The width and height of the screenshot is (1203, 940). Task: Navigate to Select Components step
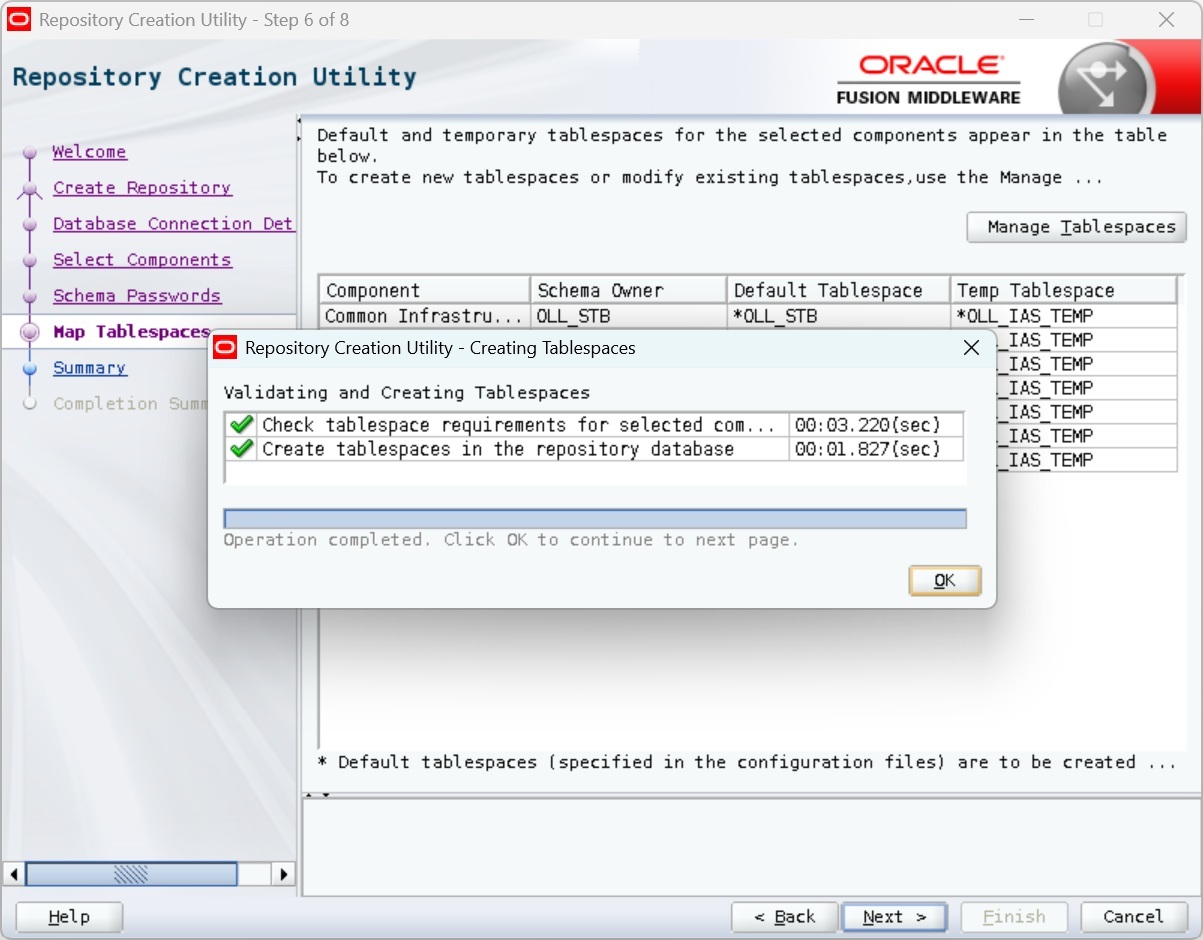click(x=141, y=260)
